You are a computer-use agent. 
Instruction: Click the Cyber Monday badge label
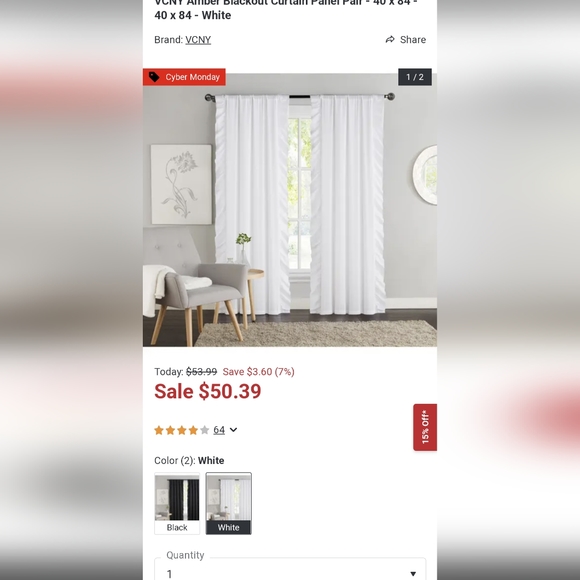point(192,77)
